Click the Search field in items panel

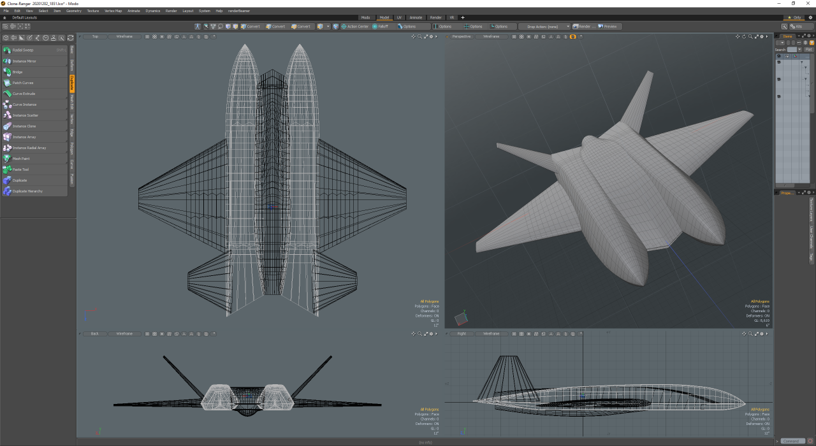(x=792, y=50)
